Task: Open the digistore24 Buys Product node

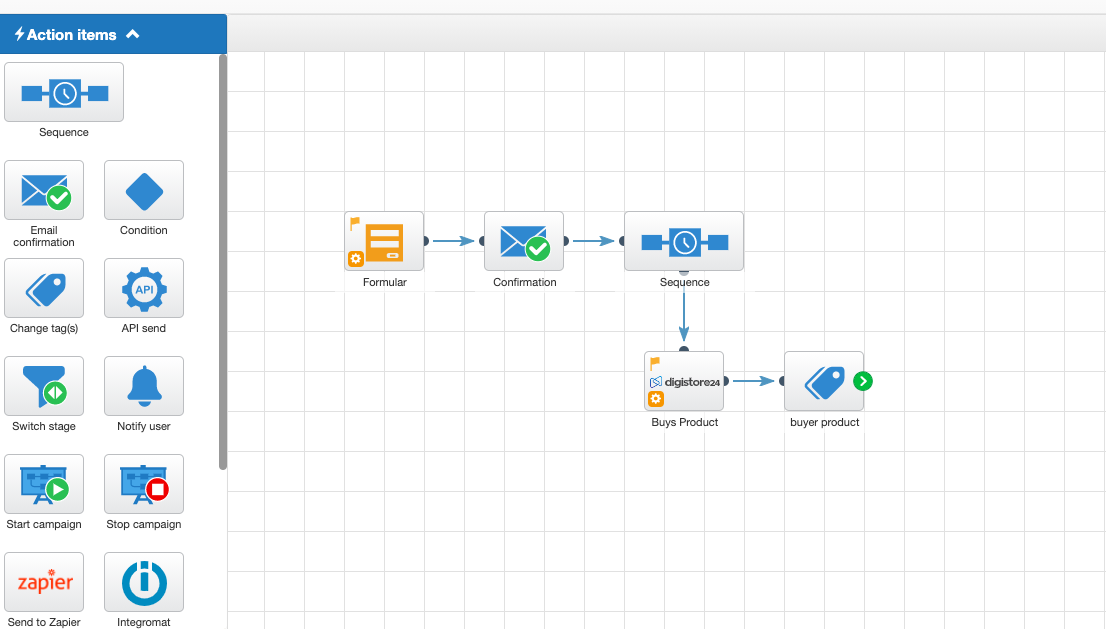Action: click(684, 381)
